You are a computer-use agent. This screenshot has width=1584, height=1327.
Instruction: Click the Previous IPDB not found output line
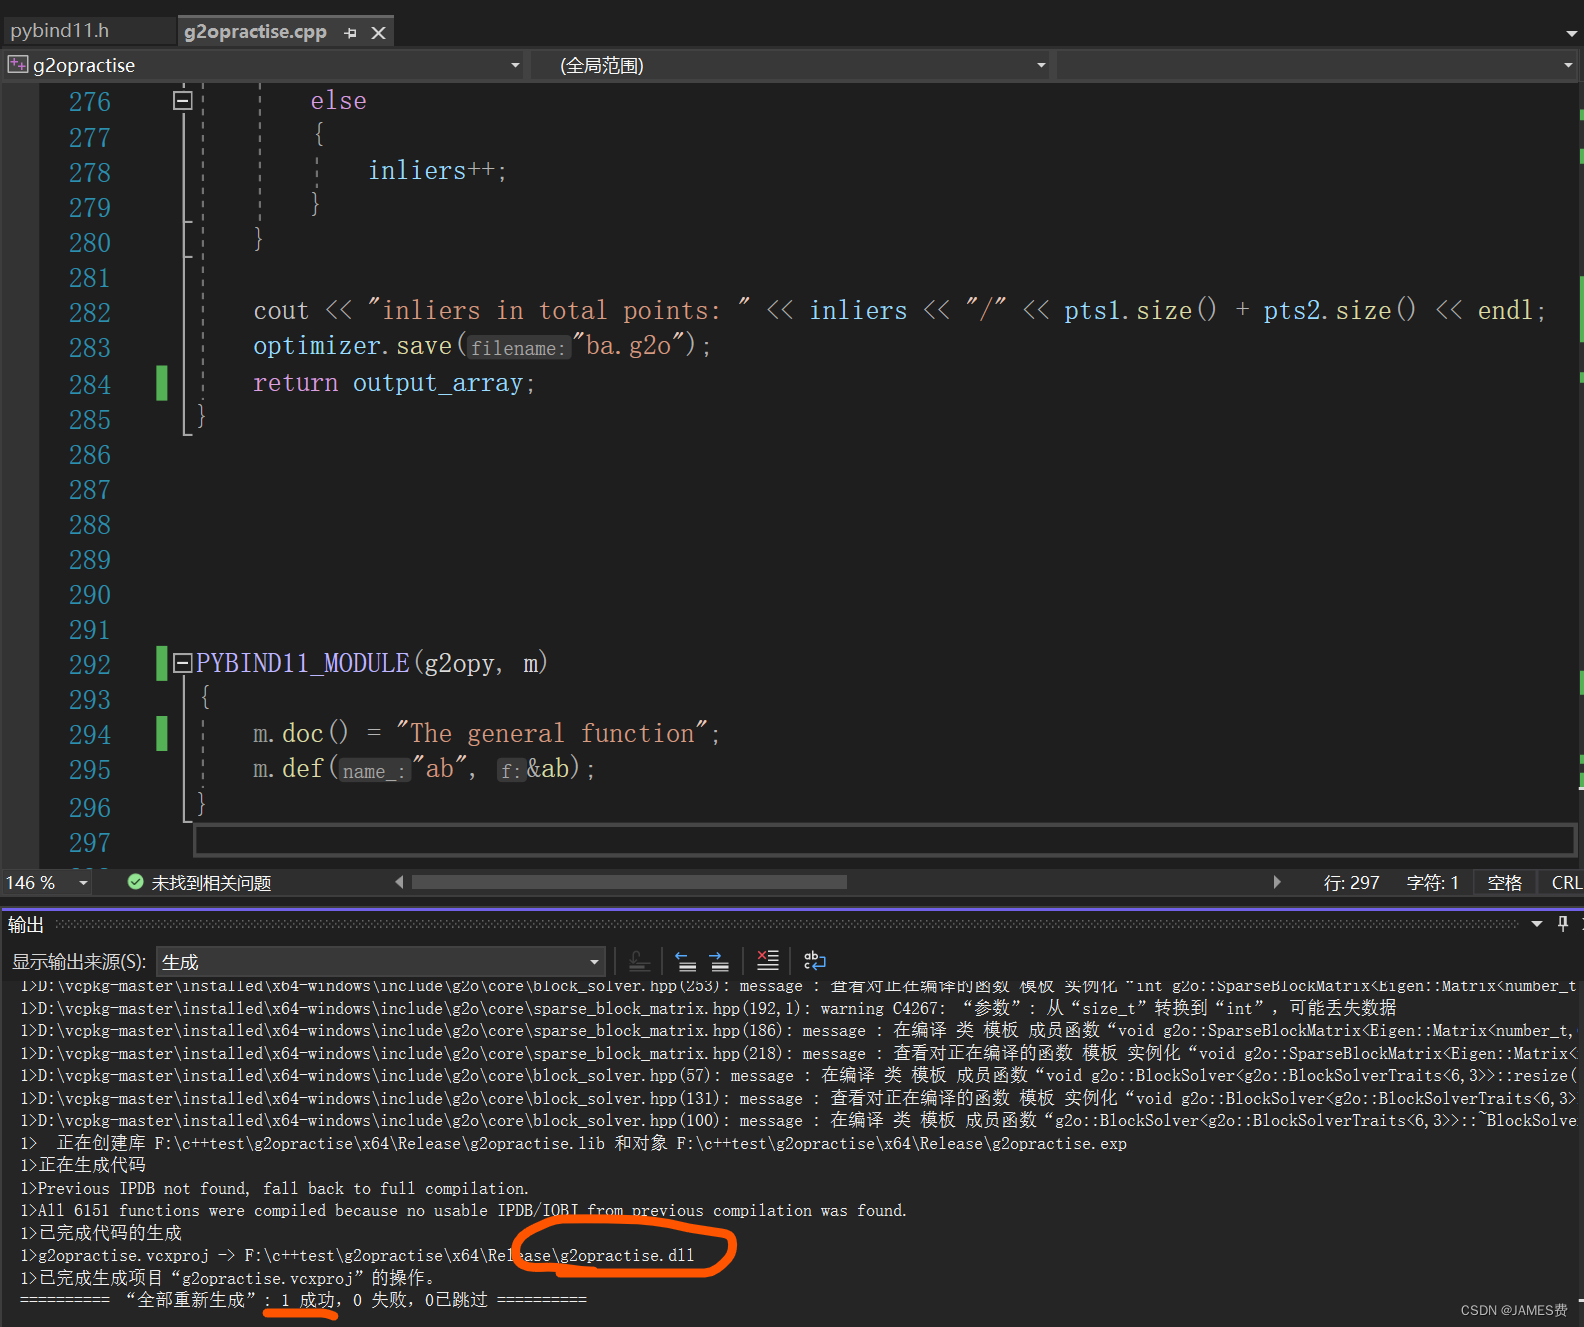274,1188
